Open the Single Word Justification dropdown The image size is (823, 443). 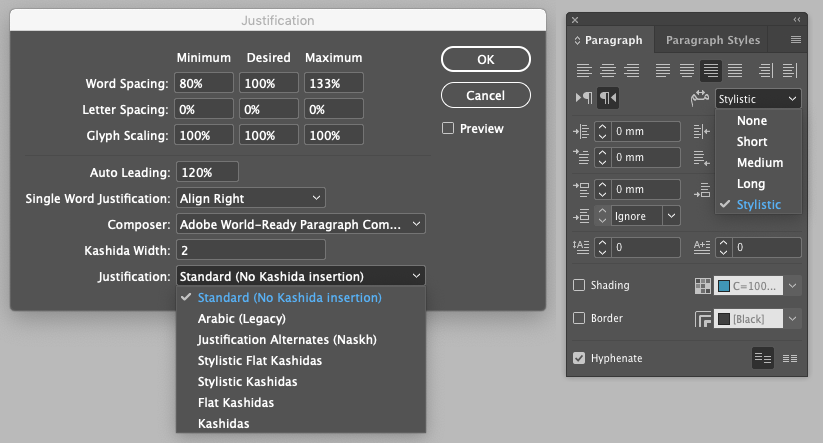(x=251, y=198)
